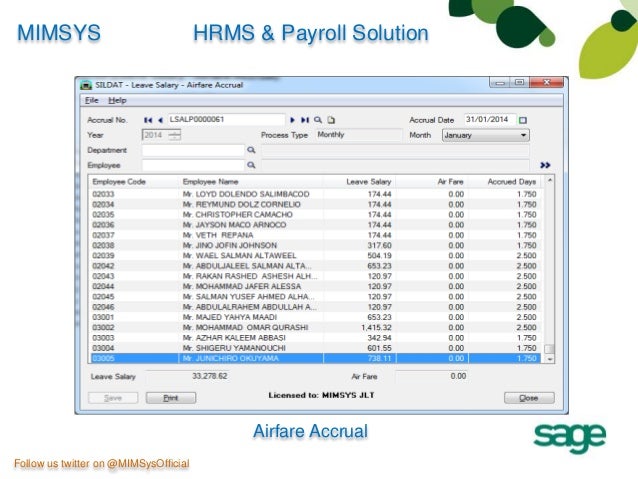Click scrollbar up arrow in grid
The image size is (638, 479).
(x=550, y=180)
